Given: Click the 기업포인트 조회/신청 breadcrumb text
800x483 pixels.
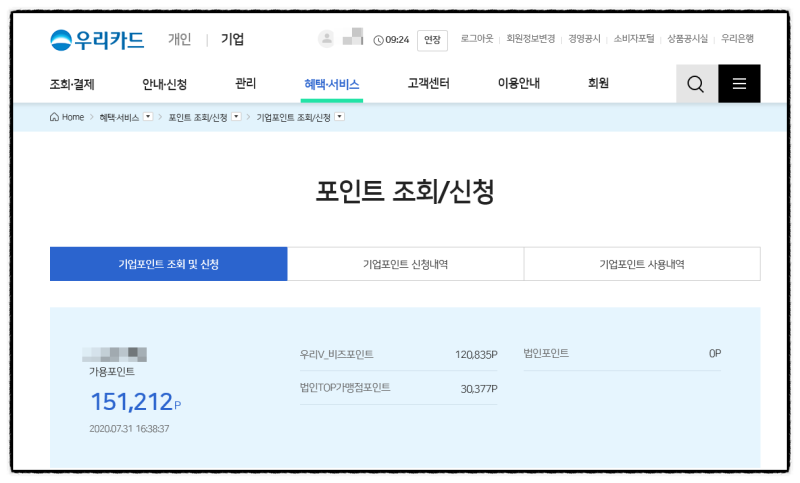Looking at the screenshot, I should (x=293, y=117).
